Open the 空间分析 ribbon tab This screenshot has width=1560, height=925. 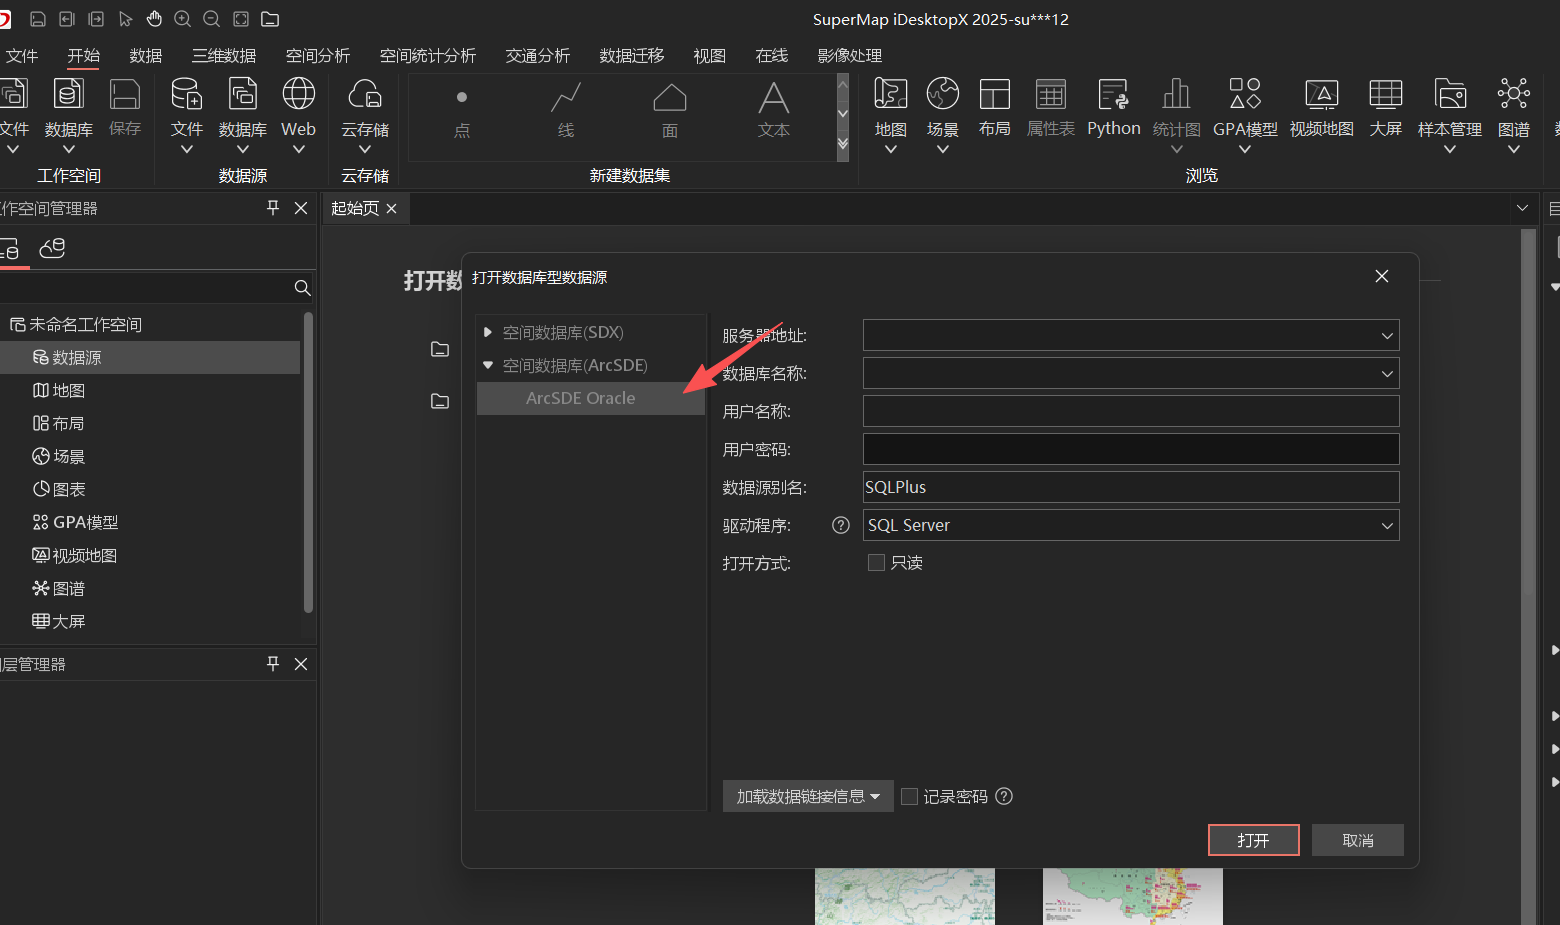[318, 56]
